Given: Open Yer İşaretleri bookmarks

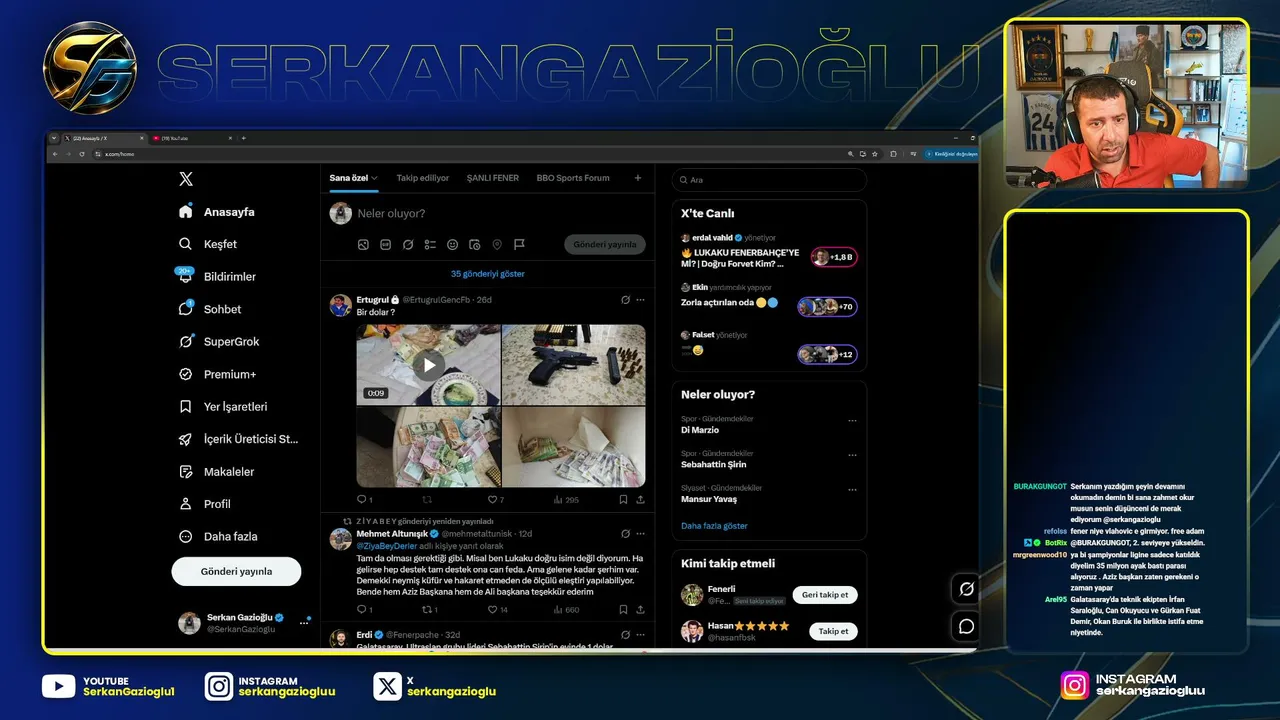Looking at the screenshot, I should [x=223, y=407].
